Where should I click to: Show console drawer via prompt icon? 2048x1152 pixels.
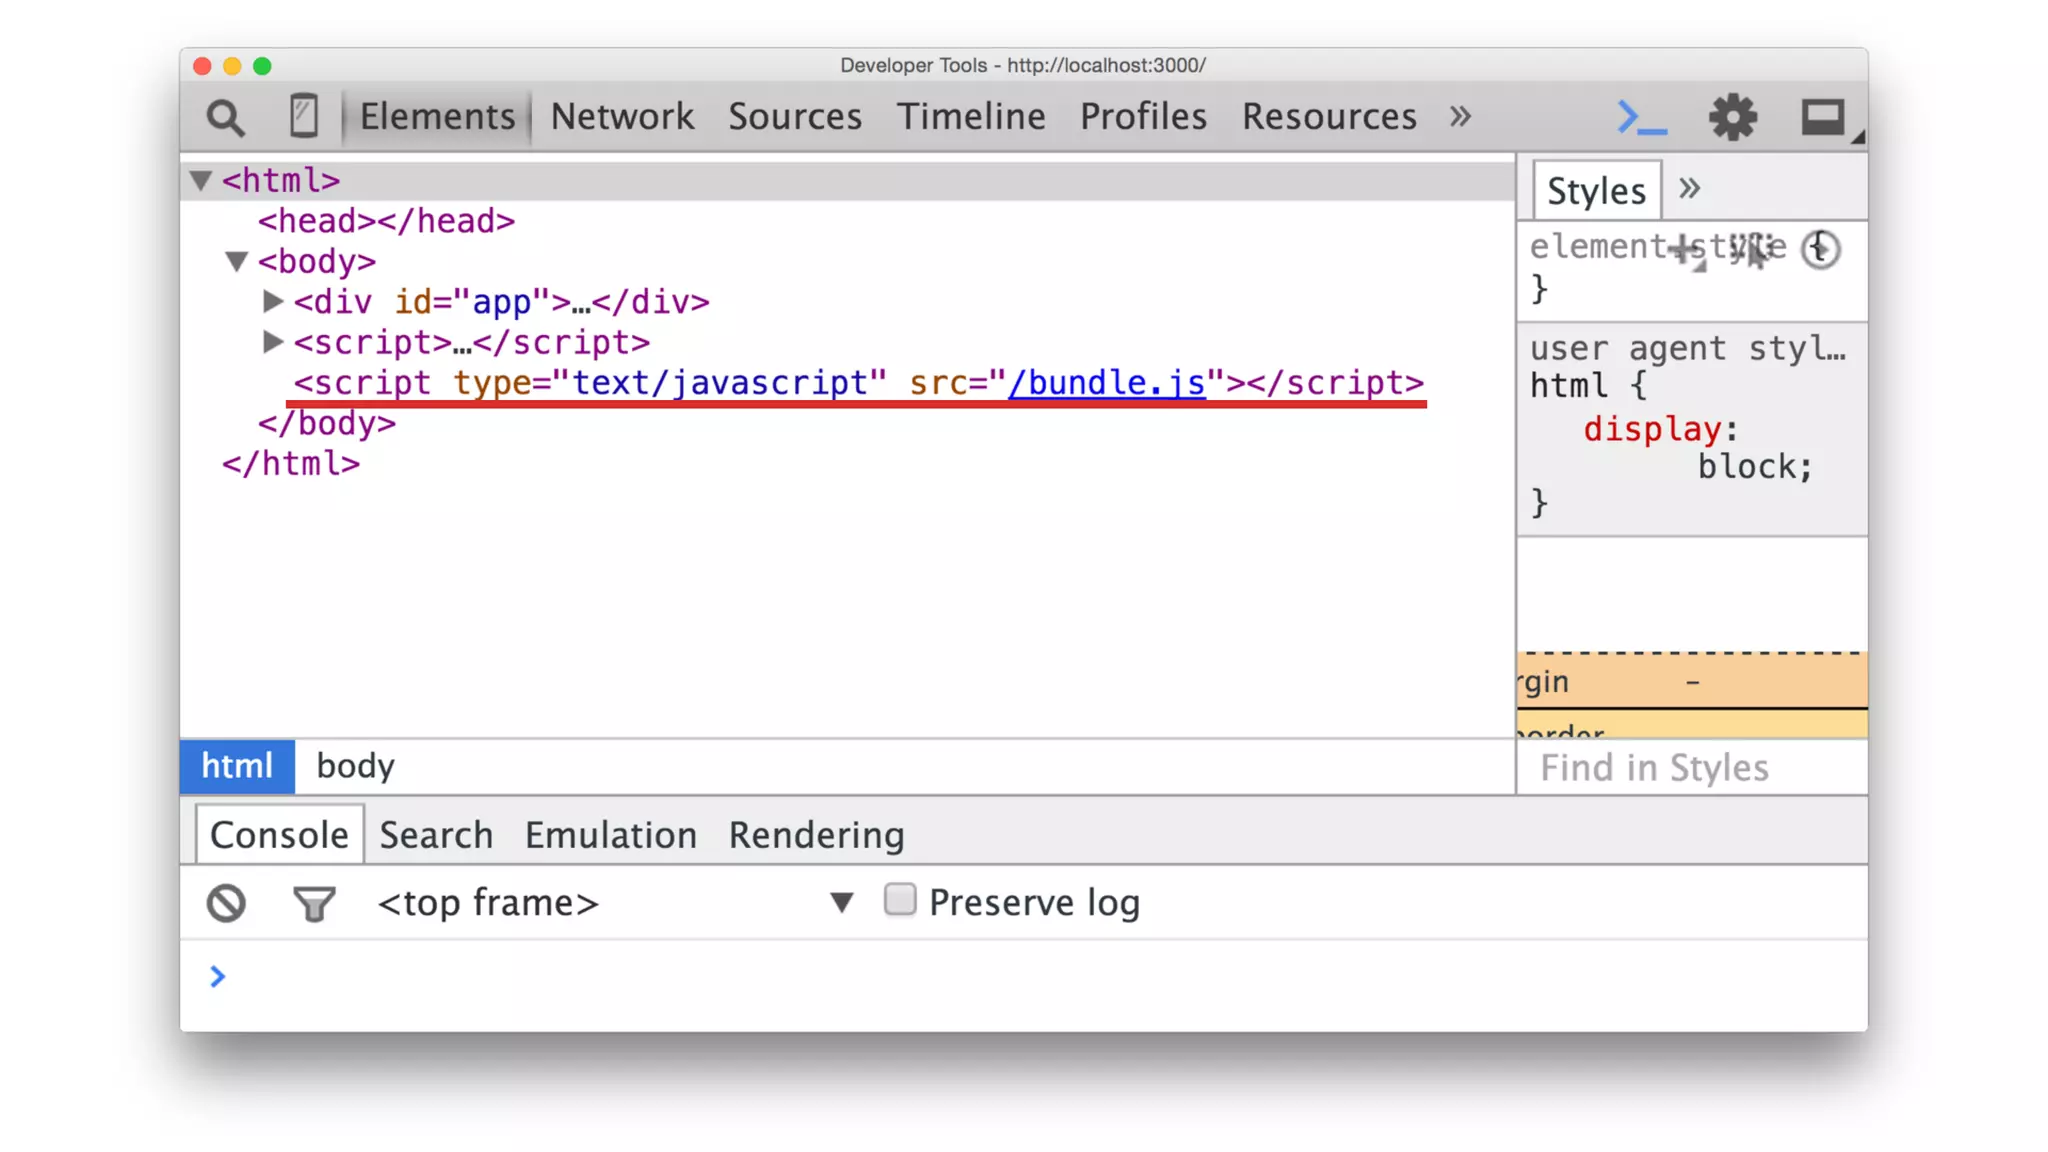pos(1641,117)
